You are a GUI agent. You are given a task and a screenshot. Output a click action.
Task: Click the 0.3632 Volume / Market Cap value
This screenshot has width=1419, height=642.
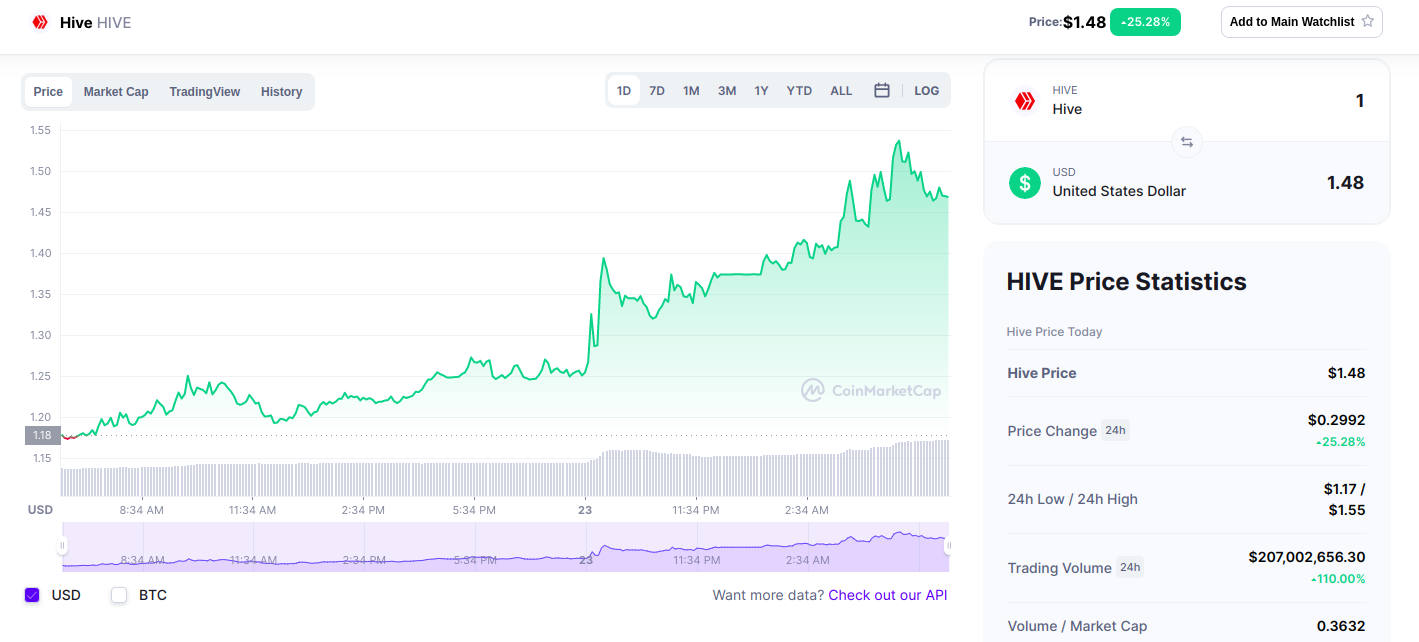click(1341, 626)
